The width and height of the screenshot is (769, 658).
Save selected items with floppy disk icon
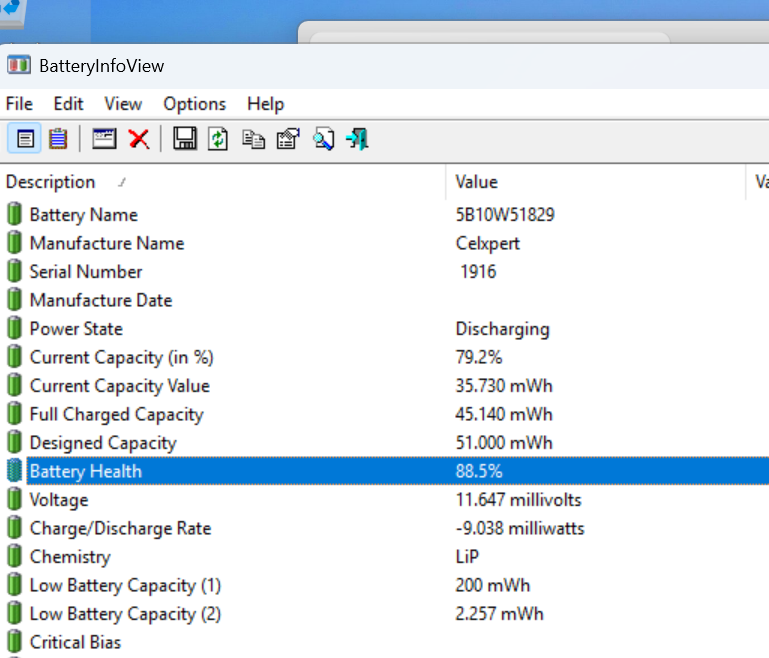pos(185,139)
